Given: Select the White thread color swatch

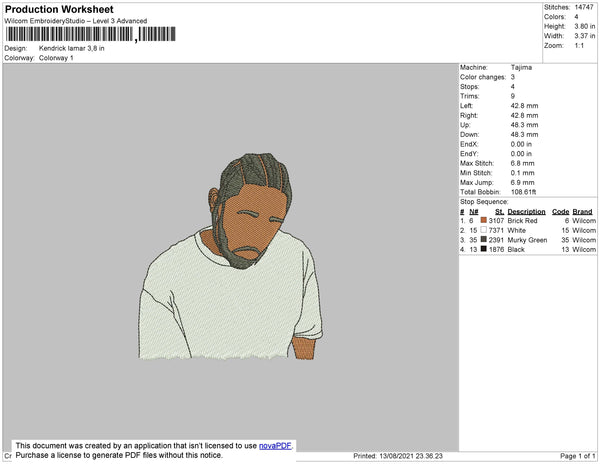Looking at the screenshot, I should point(484,230).
